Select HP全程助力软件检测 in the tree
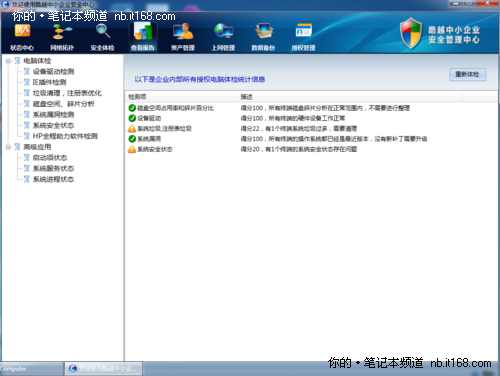Viewport: 500px width, 376px height. click(65, 136)
